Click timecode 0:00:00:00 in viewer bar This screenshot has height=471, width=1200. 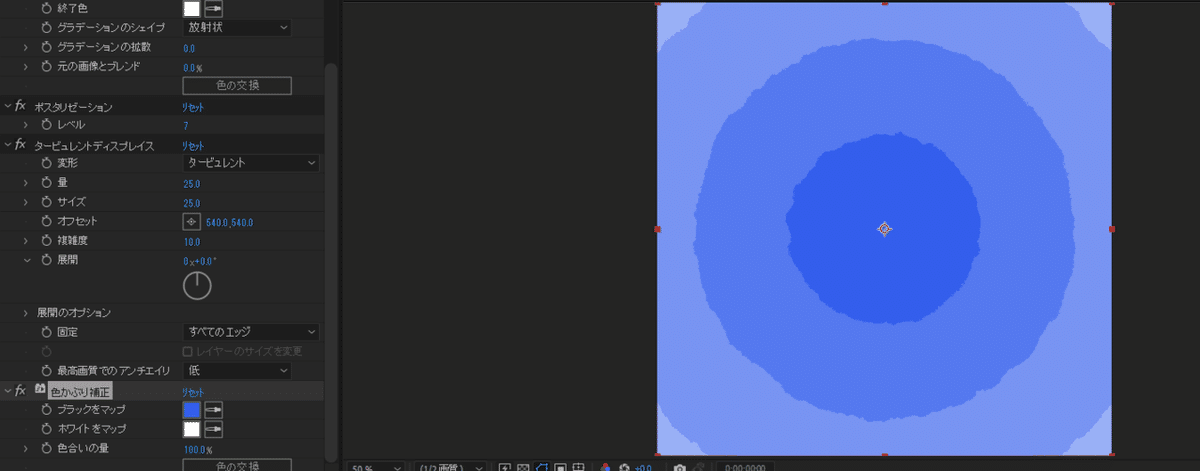746,467
